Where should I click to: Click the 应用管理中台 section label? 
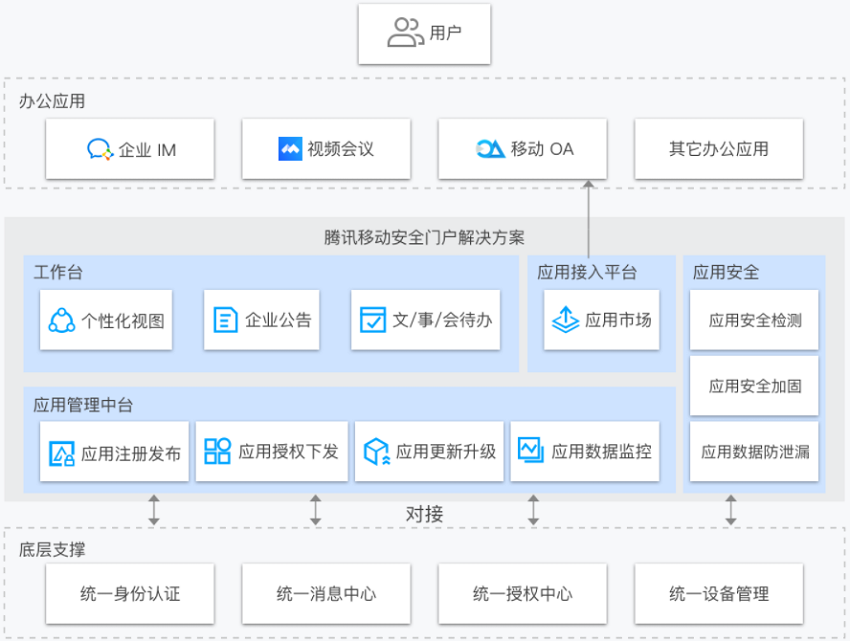coord(83,405)
